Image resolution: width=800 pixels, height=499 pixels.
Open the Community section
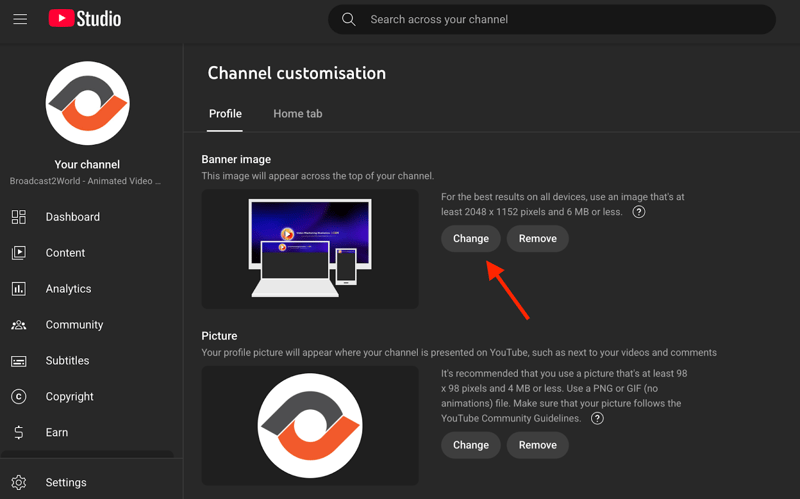pos(74,325)
